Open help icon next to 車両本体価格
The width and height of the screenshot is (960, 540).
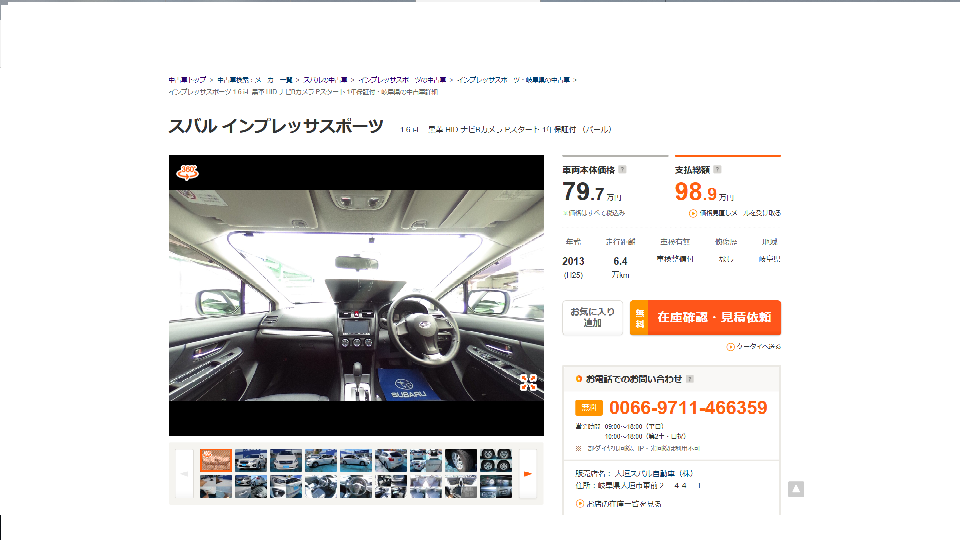622,170
